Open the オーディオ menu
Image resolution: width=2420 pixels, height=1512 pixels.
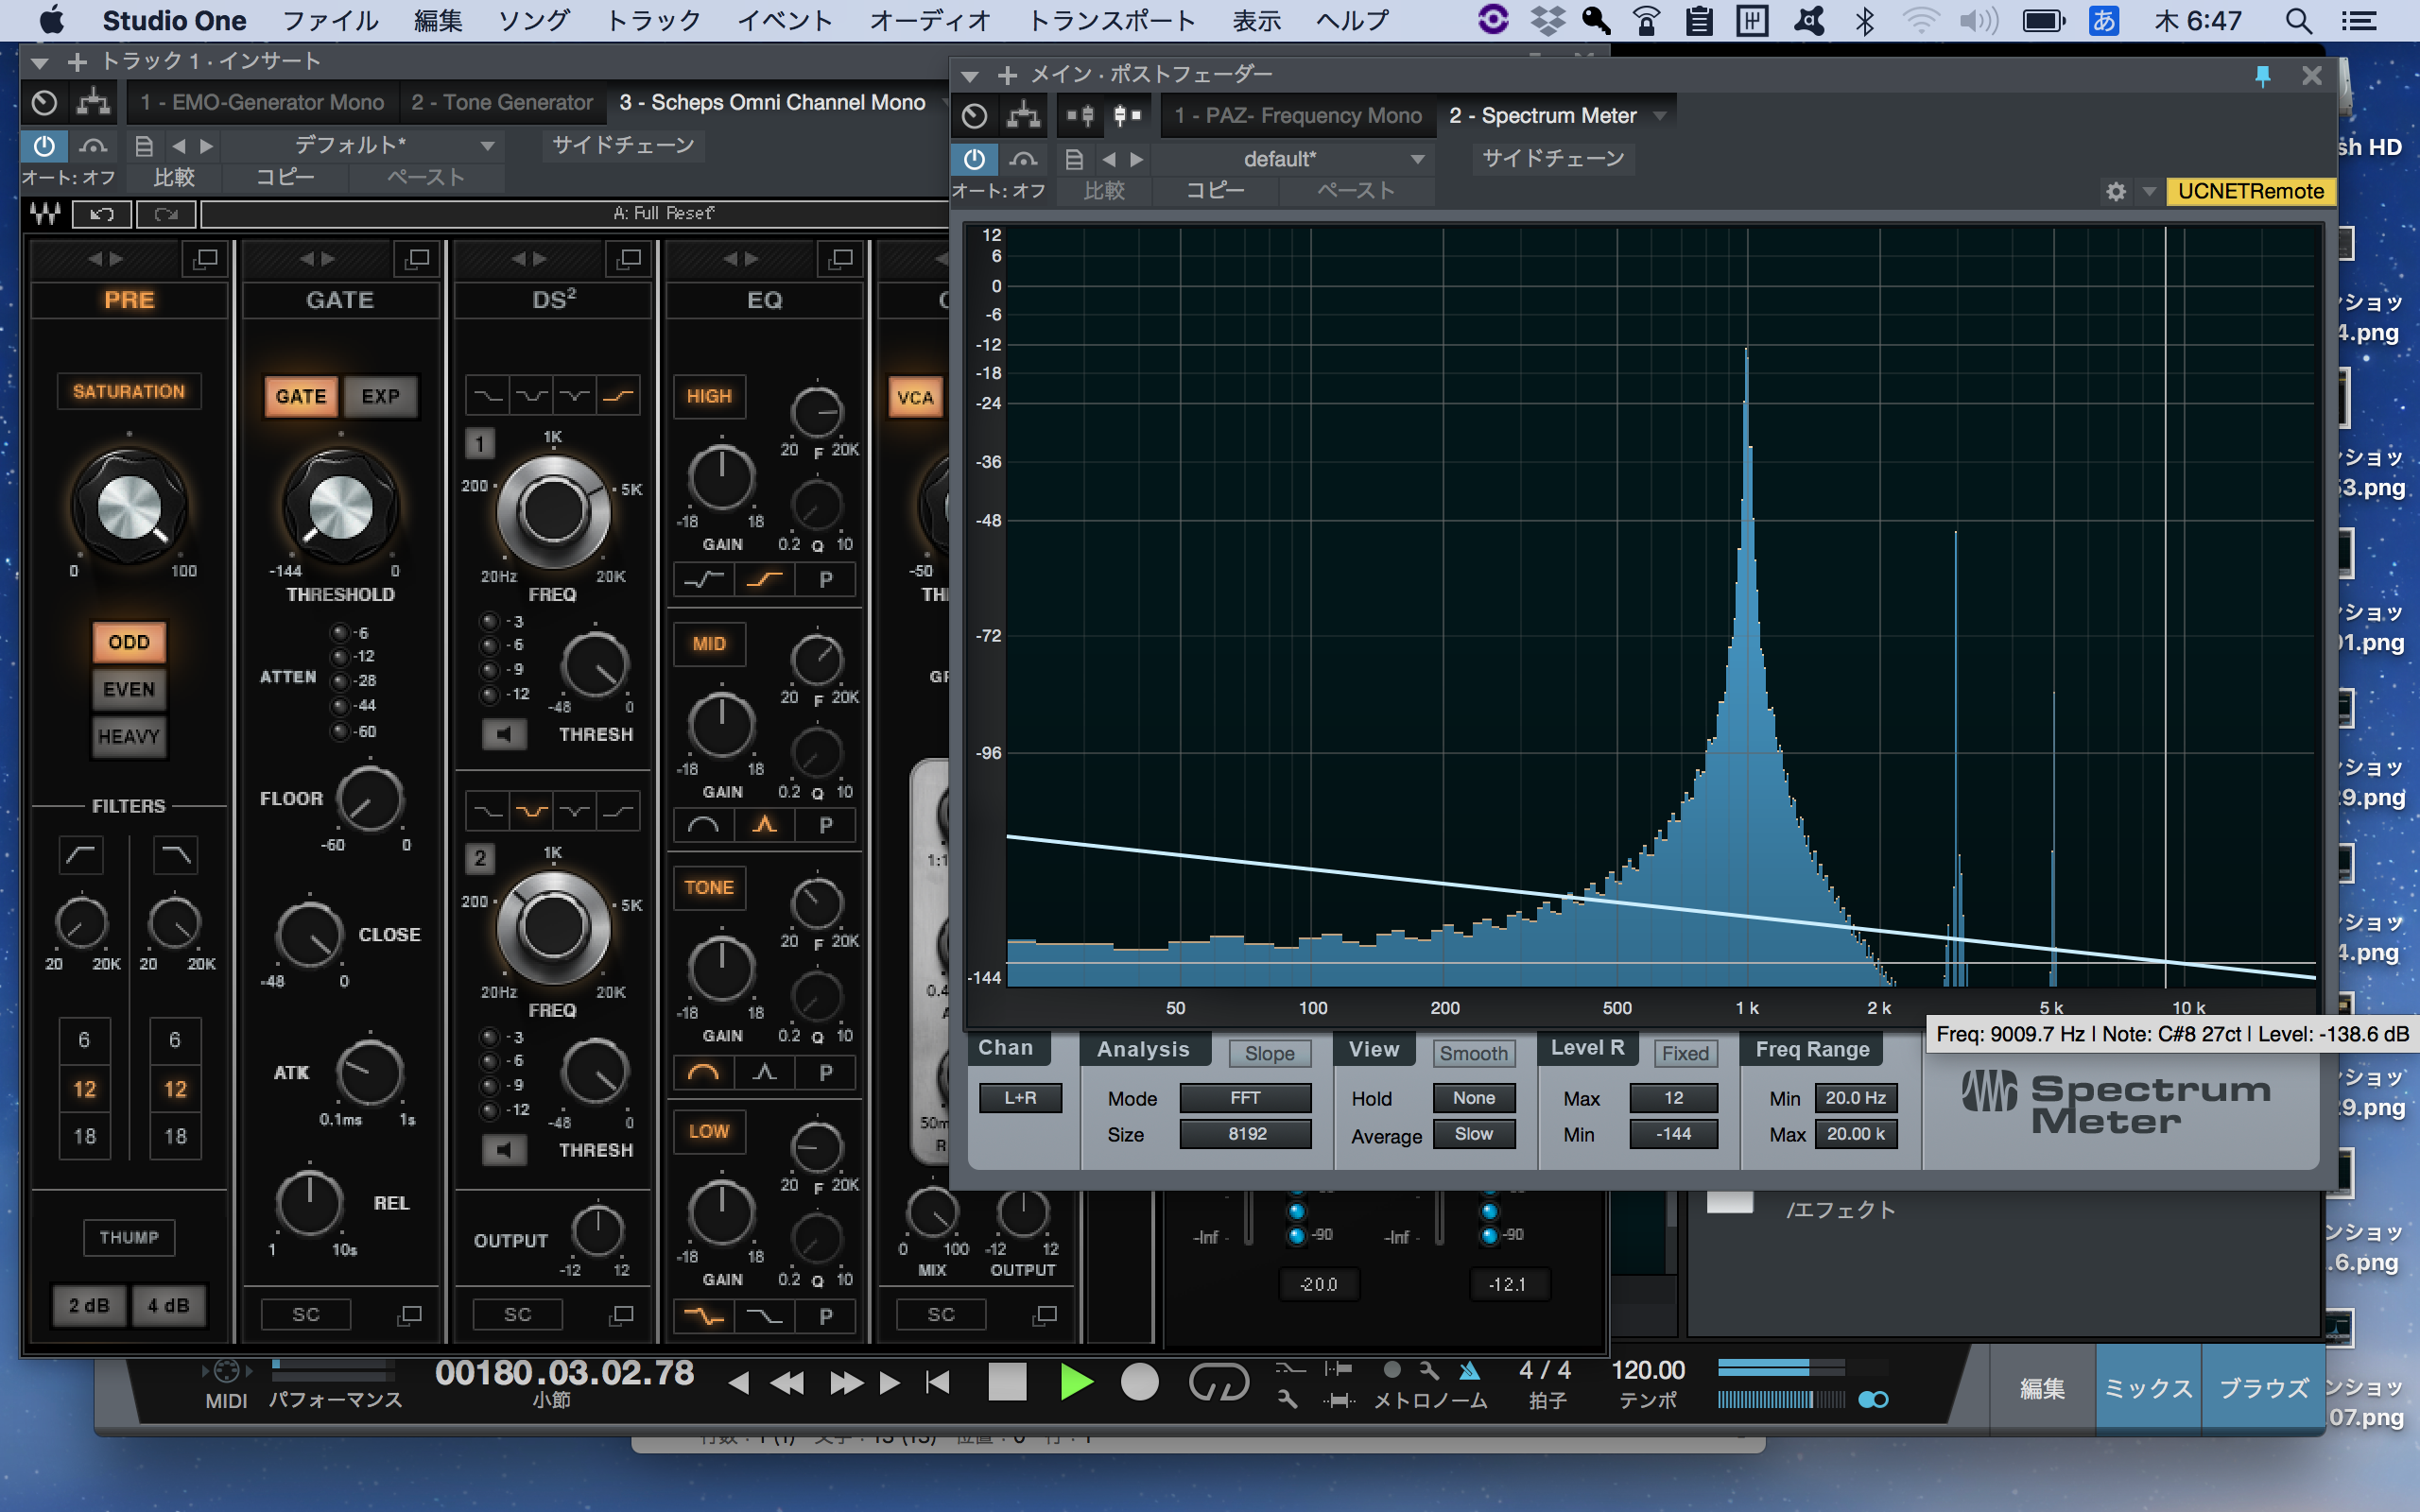coord(930,20)
